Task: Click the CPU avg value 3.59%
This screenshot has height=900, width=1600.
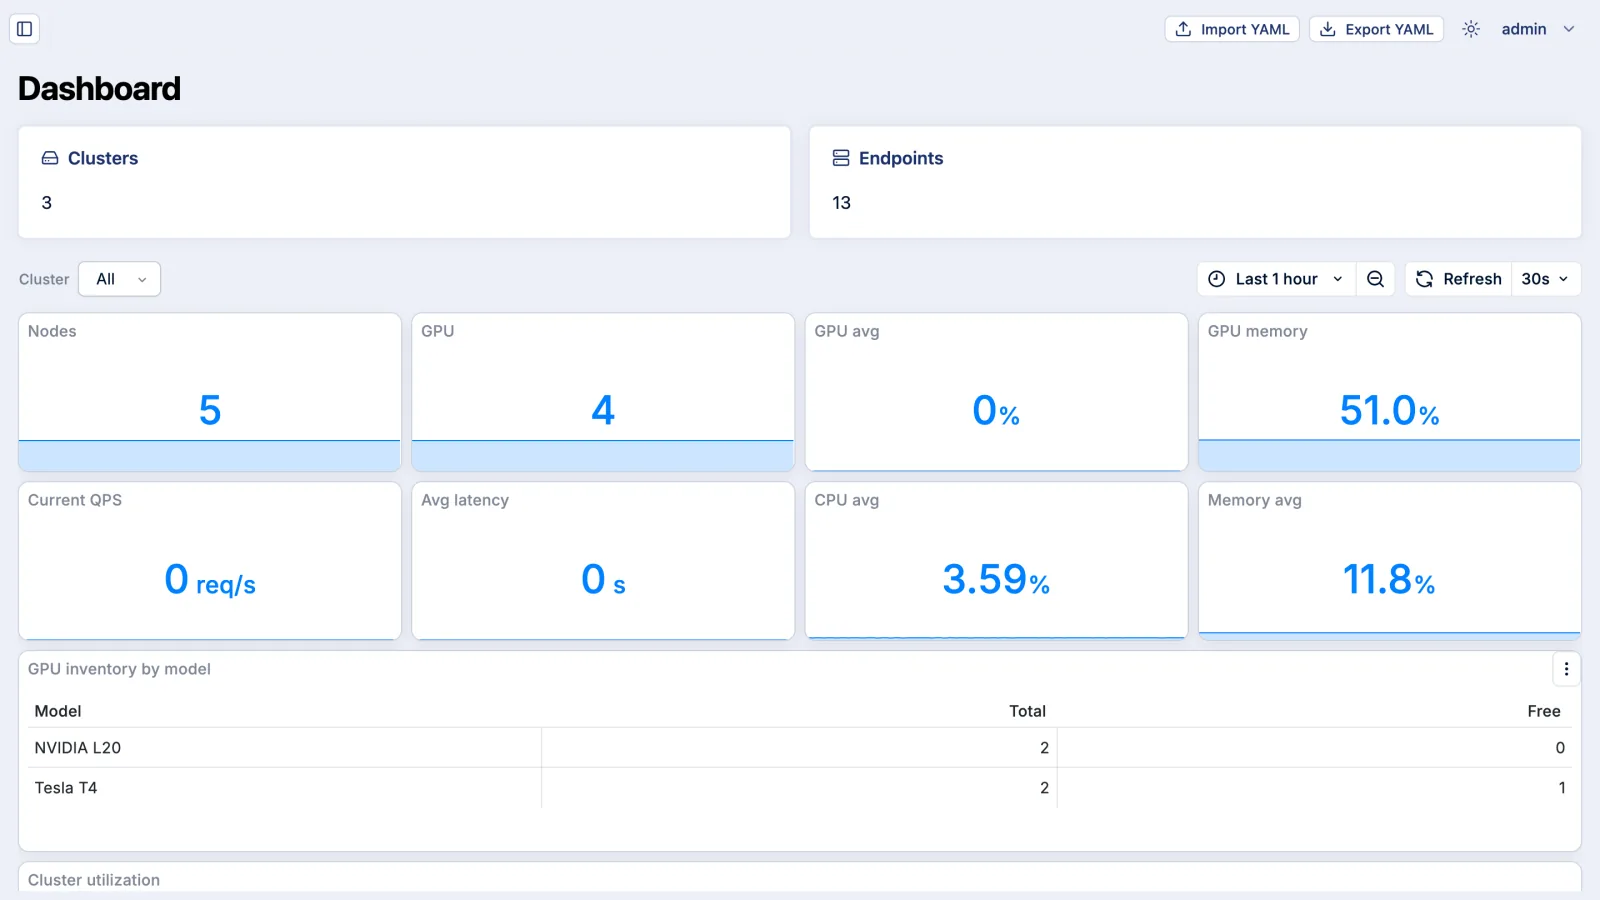Action: click(x=996, y=579)
